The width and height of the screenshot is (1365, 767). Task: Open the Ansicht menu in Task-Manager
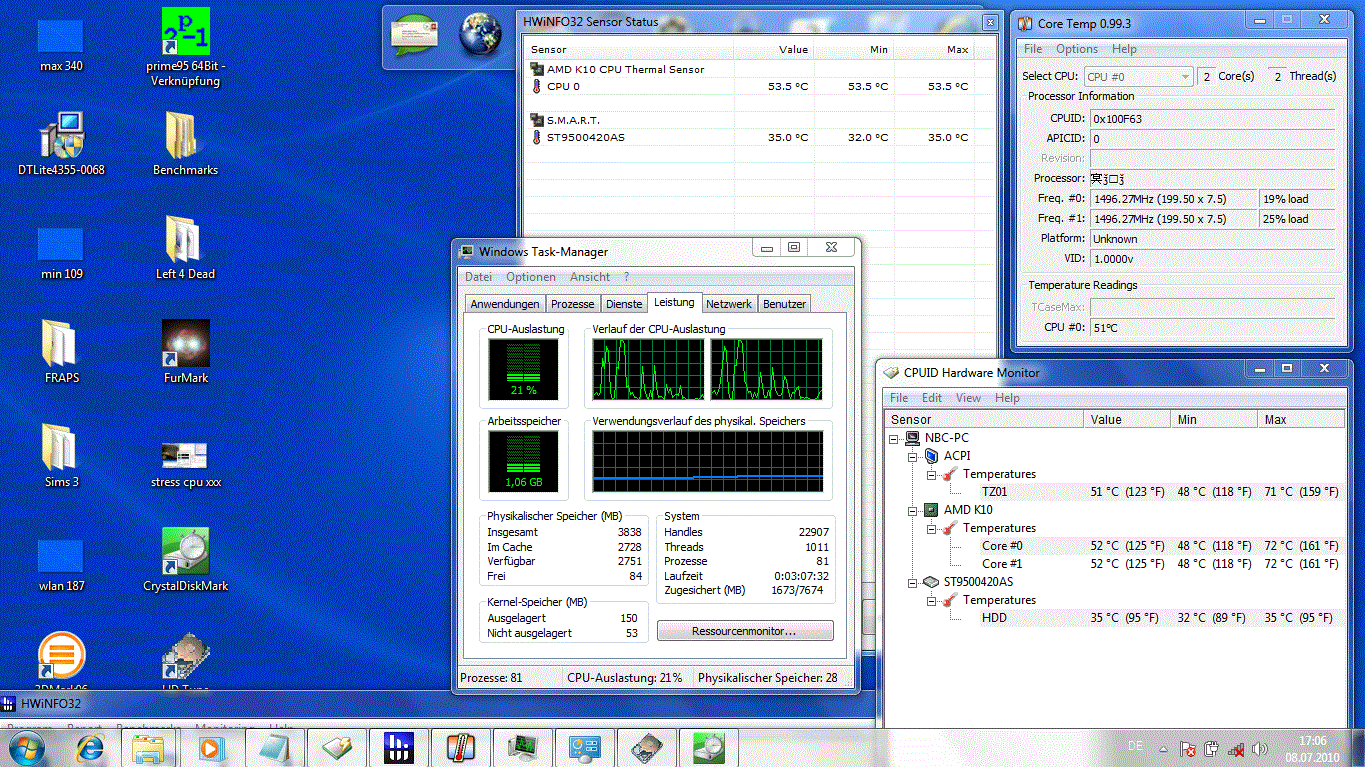590,277
